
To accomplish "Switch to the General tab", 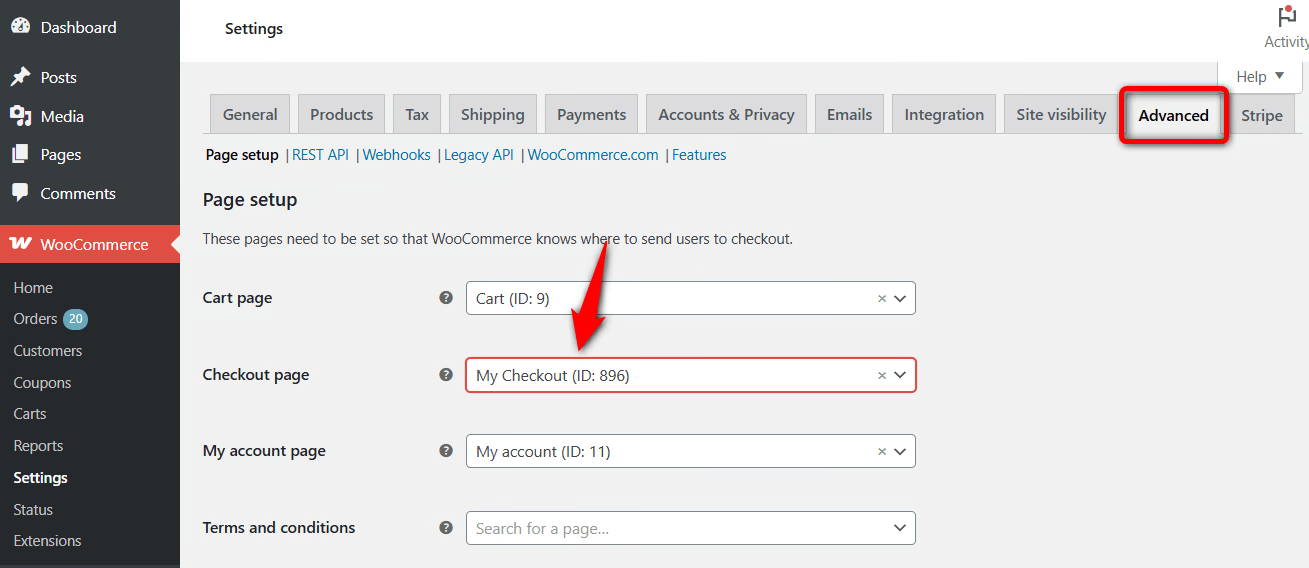I will (x=250, y=114).
